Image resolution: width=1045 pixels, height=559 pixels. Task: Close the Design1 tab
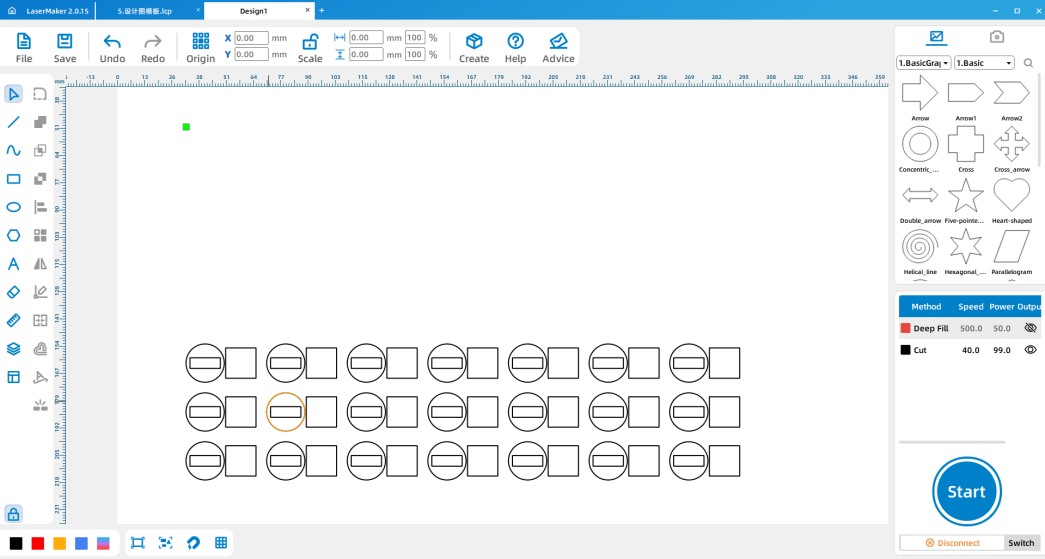coord(307,10)
